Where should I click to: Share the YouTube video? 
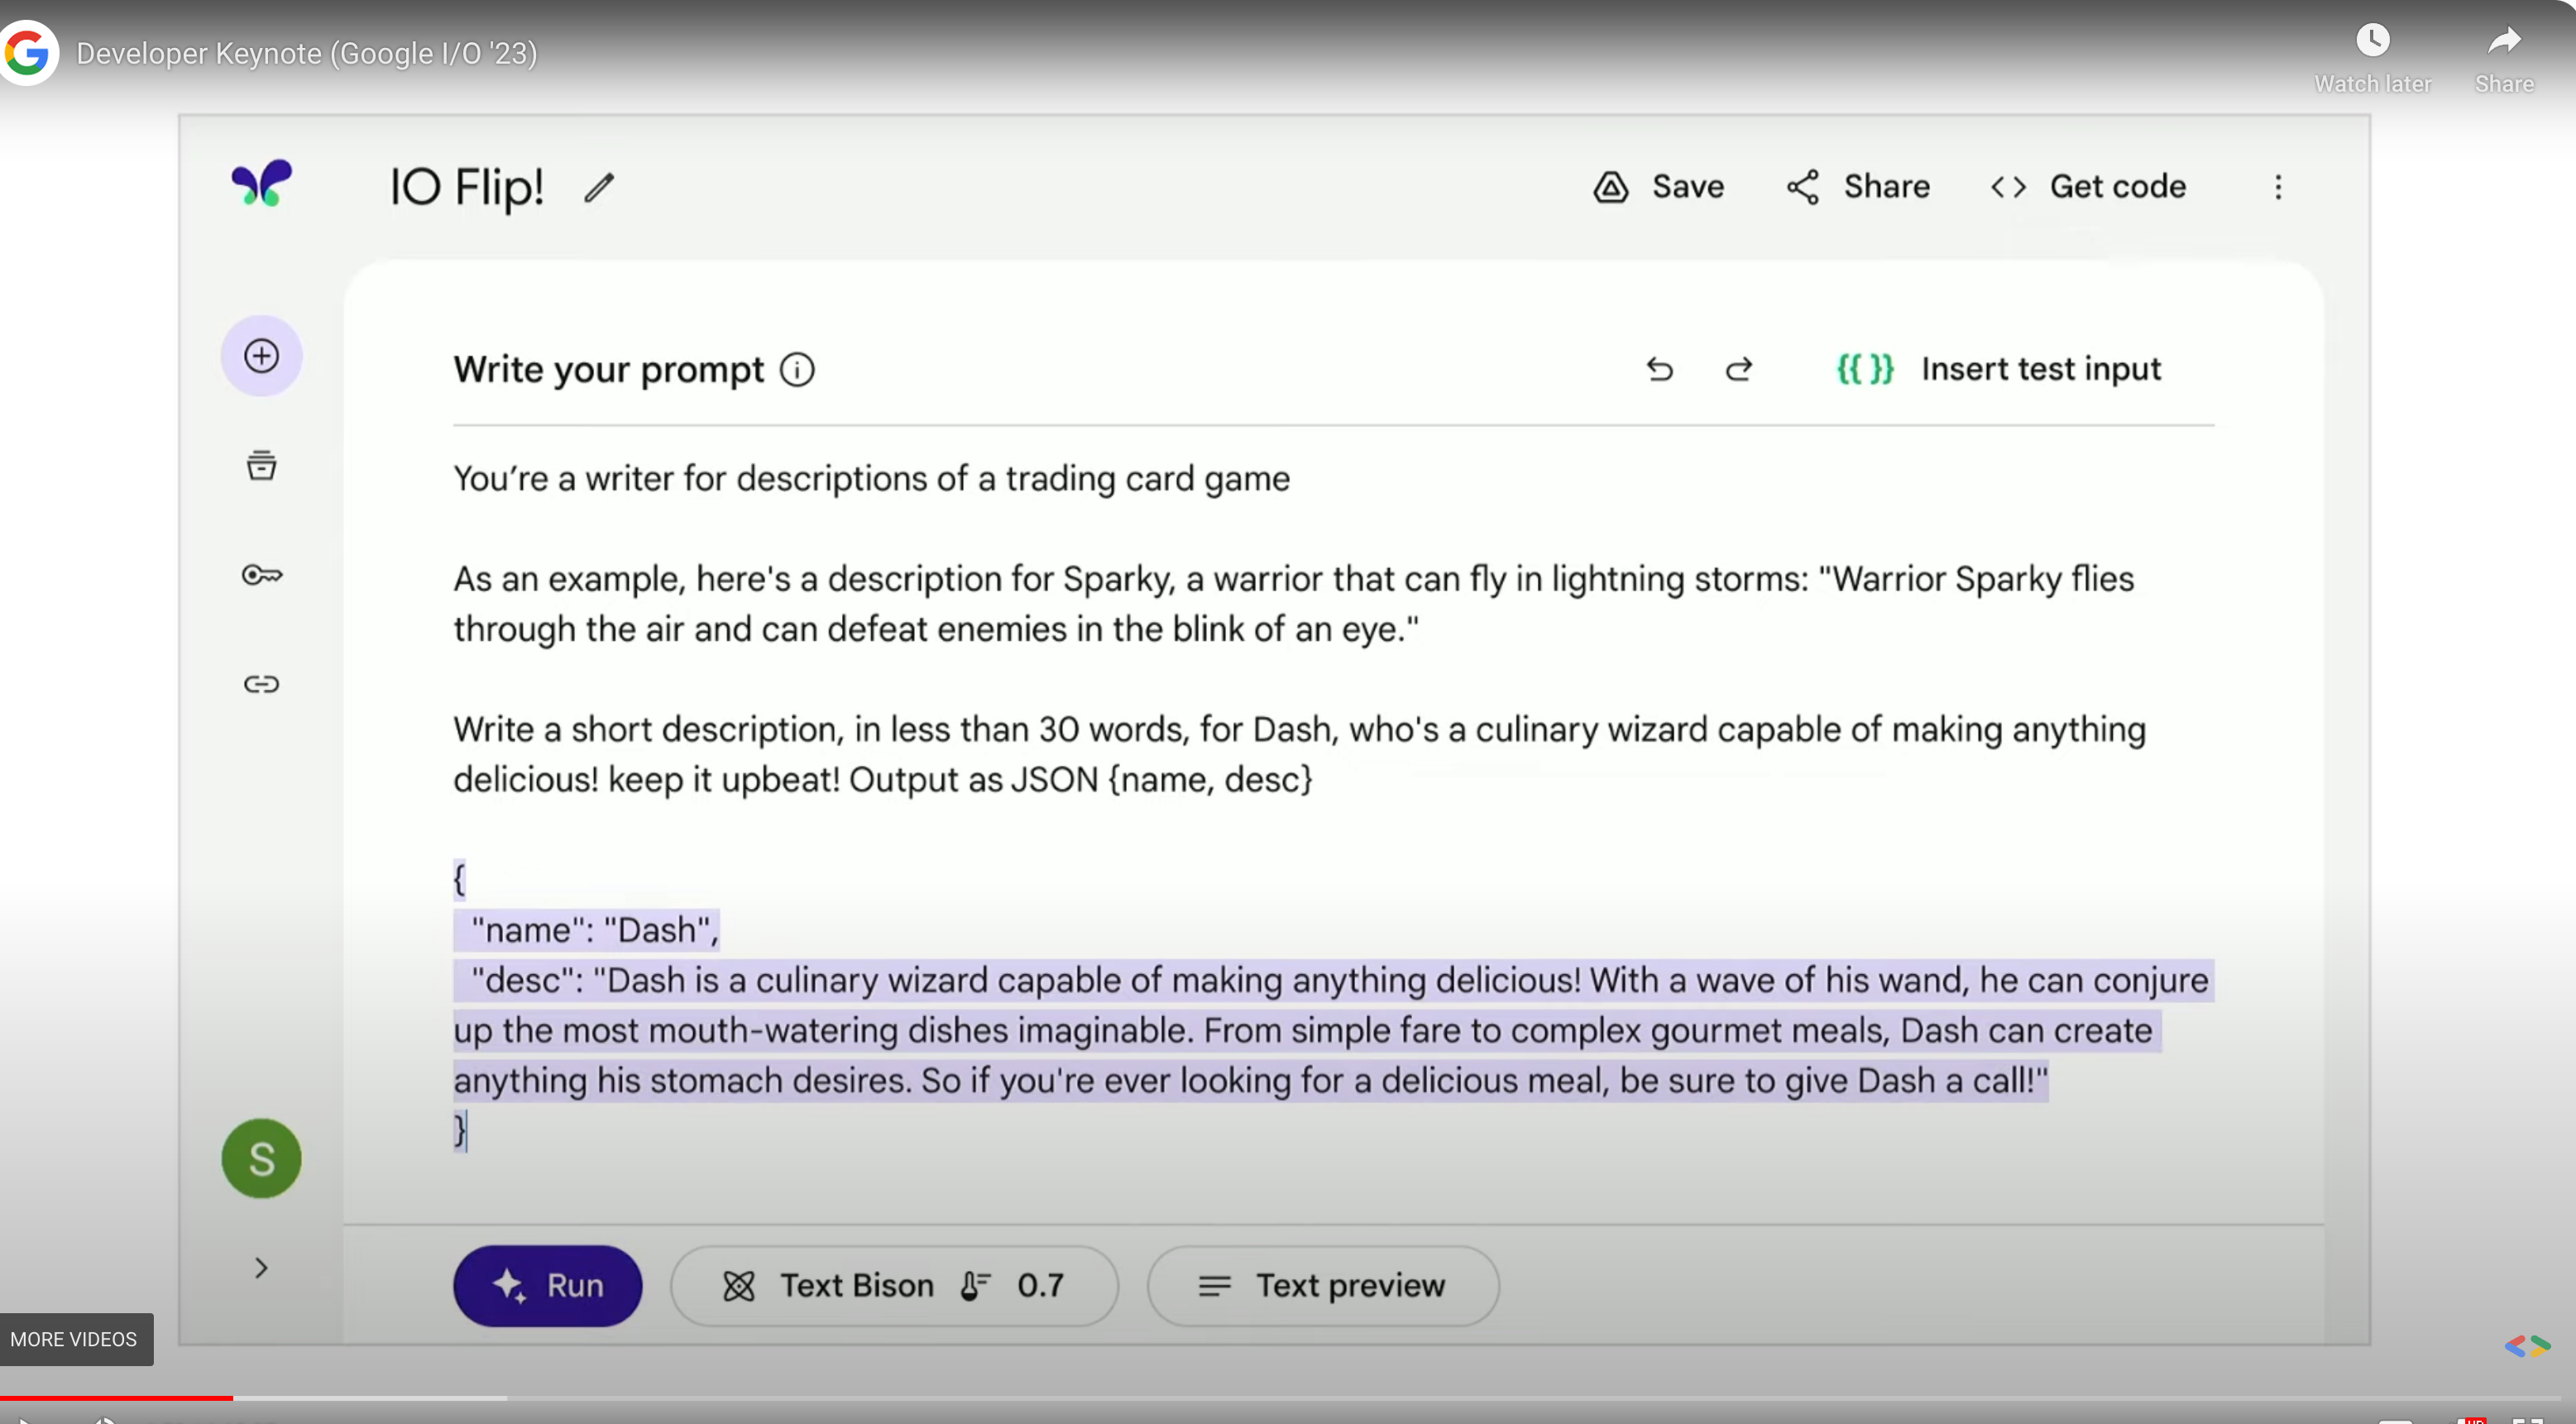click(x=2504, y=57)
